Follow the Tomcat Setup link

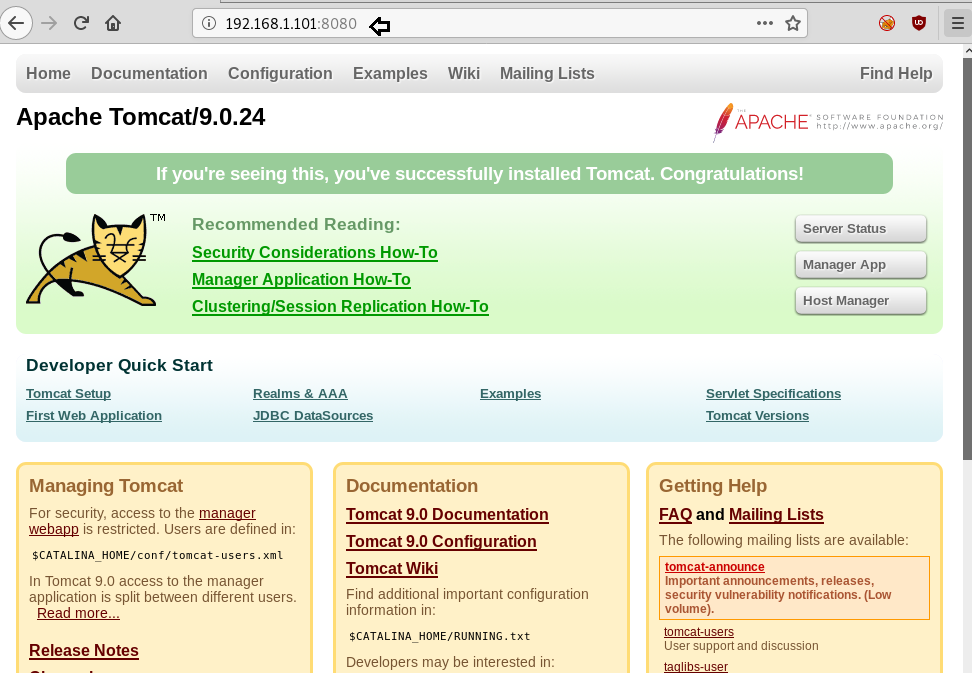pyautogui.click(x=68, y=394)
